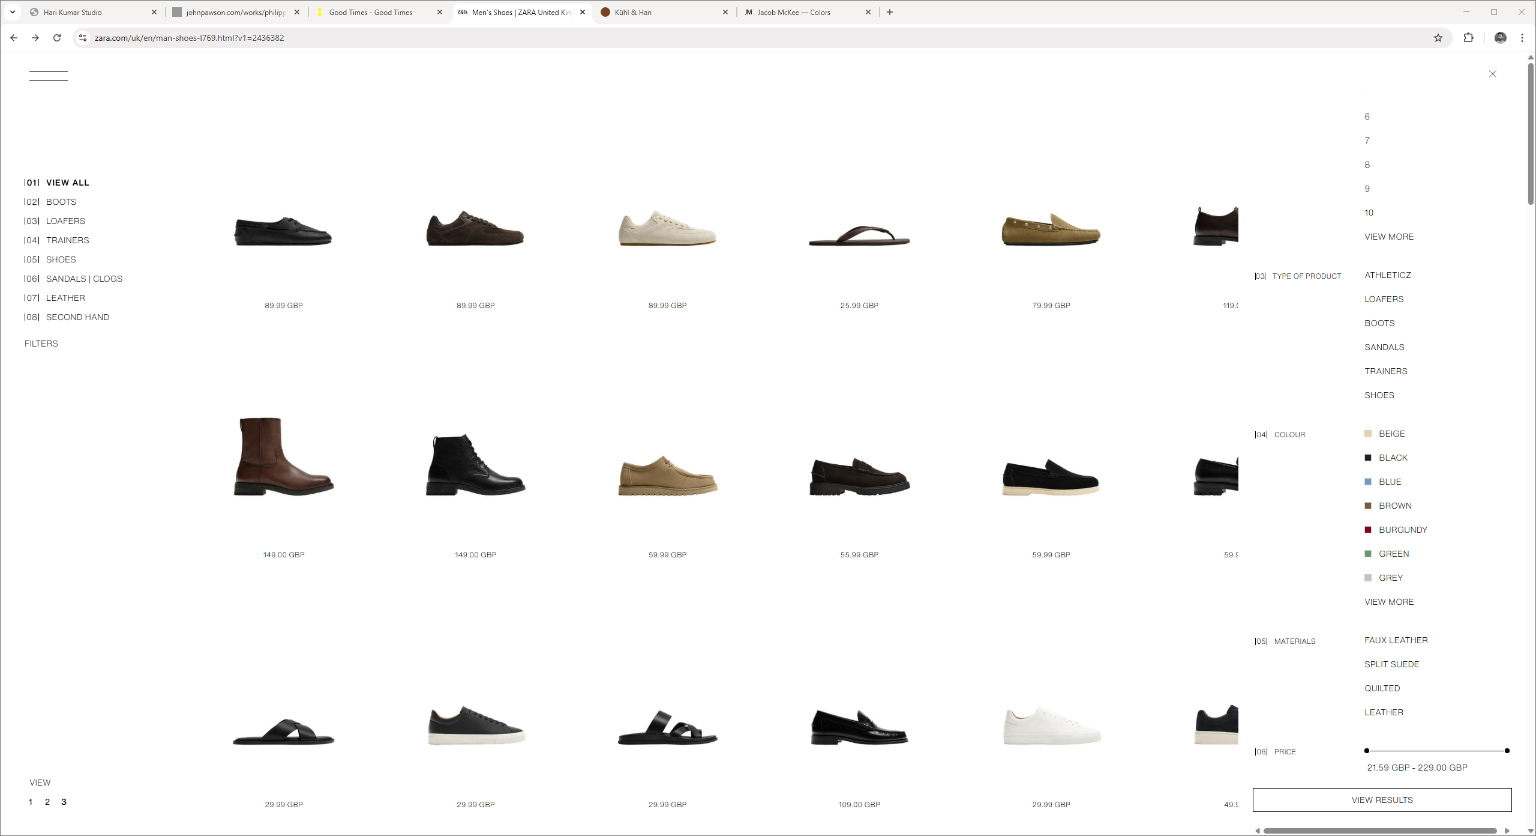Bookmark this page with the star icon

[1438, 38]
